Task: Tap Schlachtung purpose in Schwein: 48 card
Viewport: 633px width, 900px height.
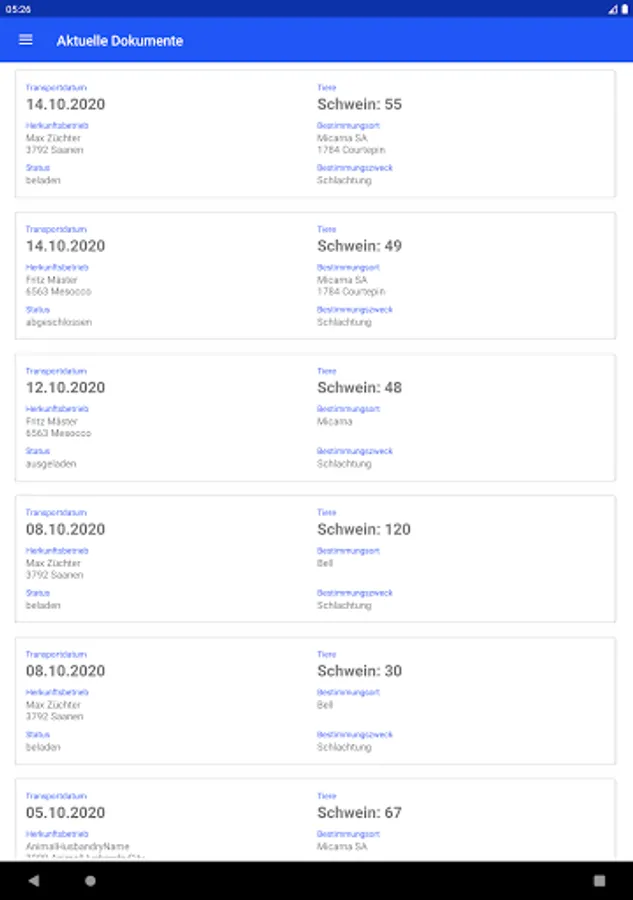Action: point(344,464)
